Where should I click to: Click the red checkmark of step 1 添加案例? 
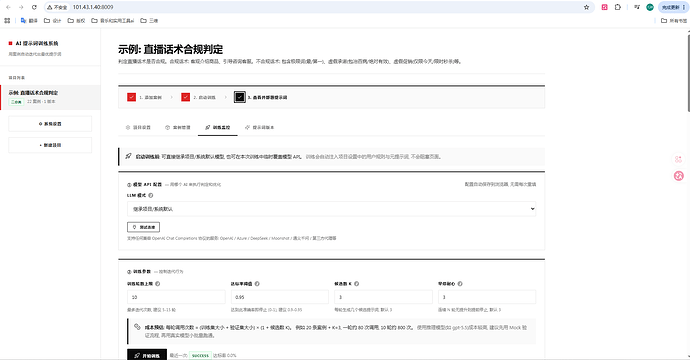pyautogui.click(x=131, y=97)
